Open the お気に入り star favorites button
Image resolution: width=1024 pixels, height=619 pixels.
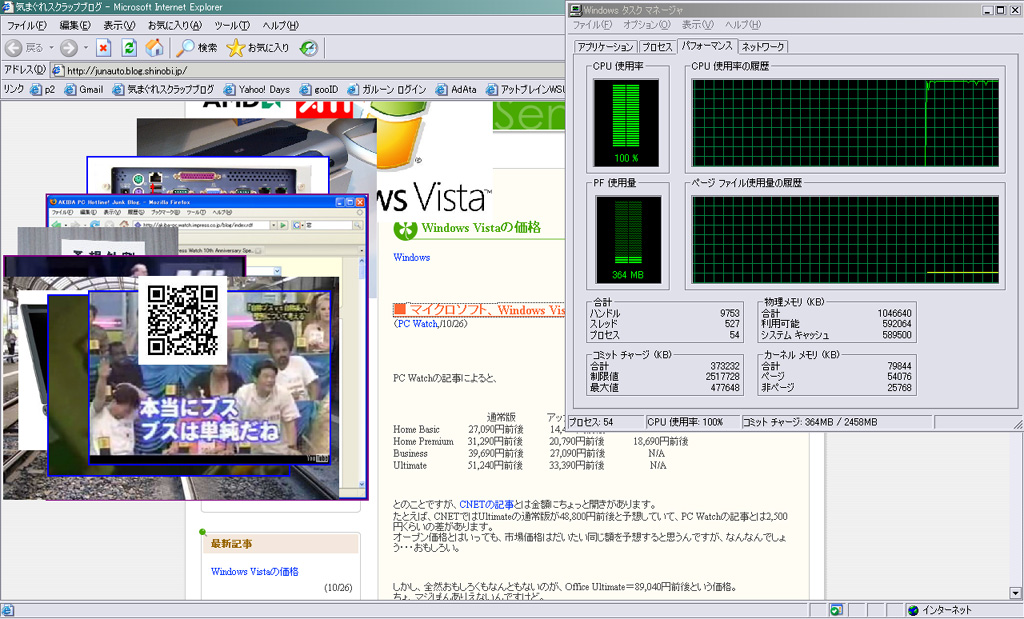point(257,48)
